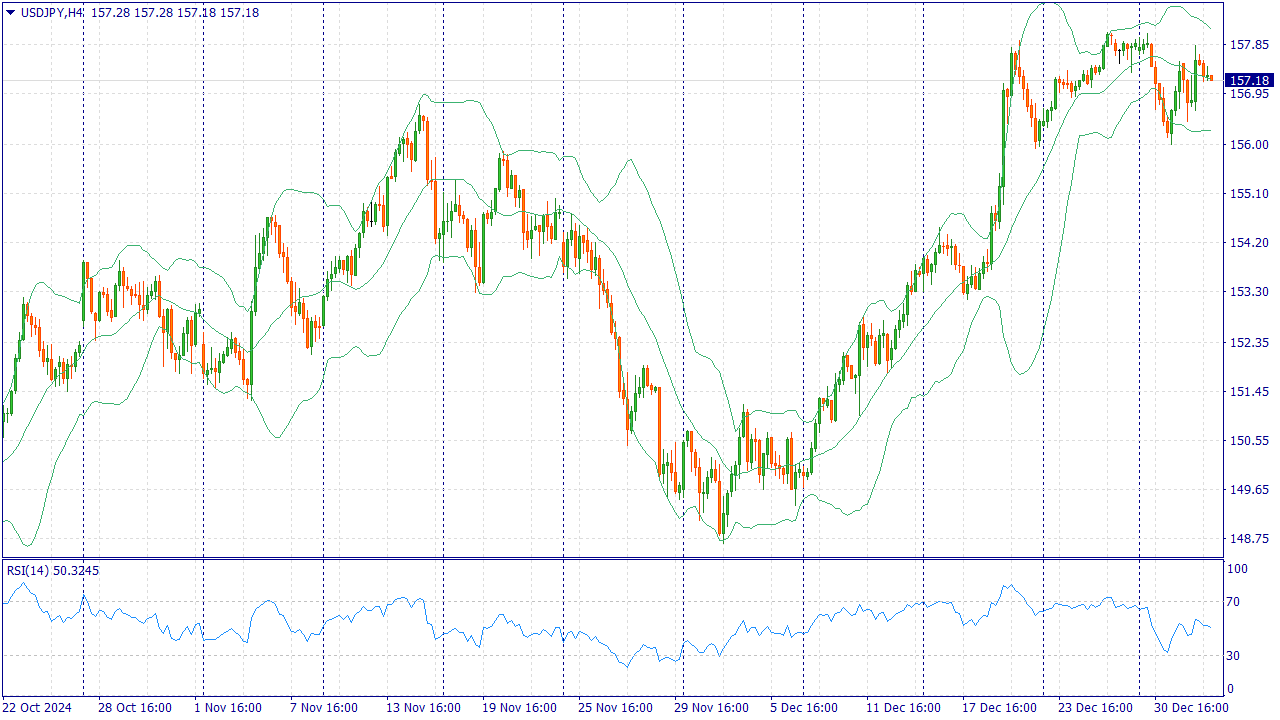
Task: Click the 155.10 price axis label
Action: [1249, 193]
